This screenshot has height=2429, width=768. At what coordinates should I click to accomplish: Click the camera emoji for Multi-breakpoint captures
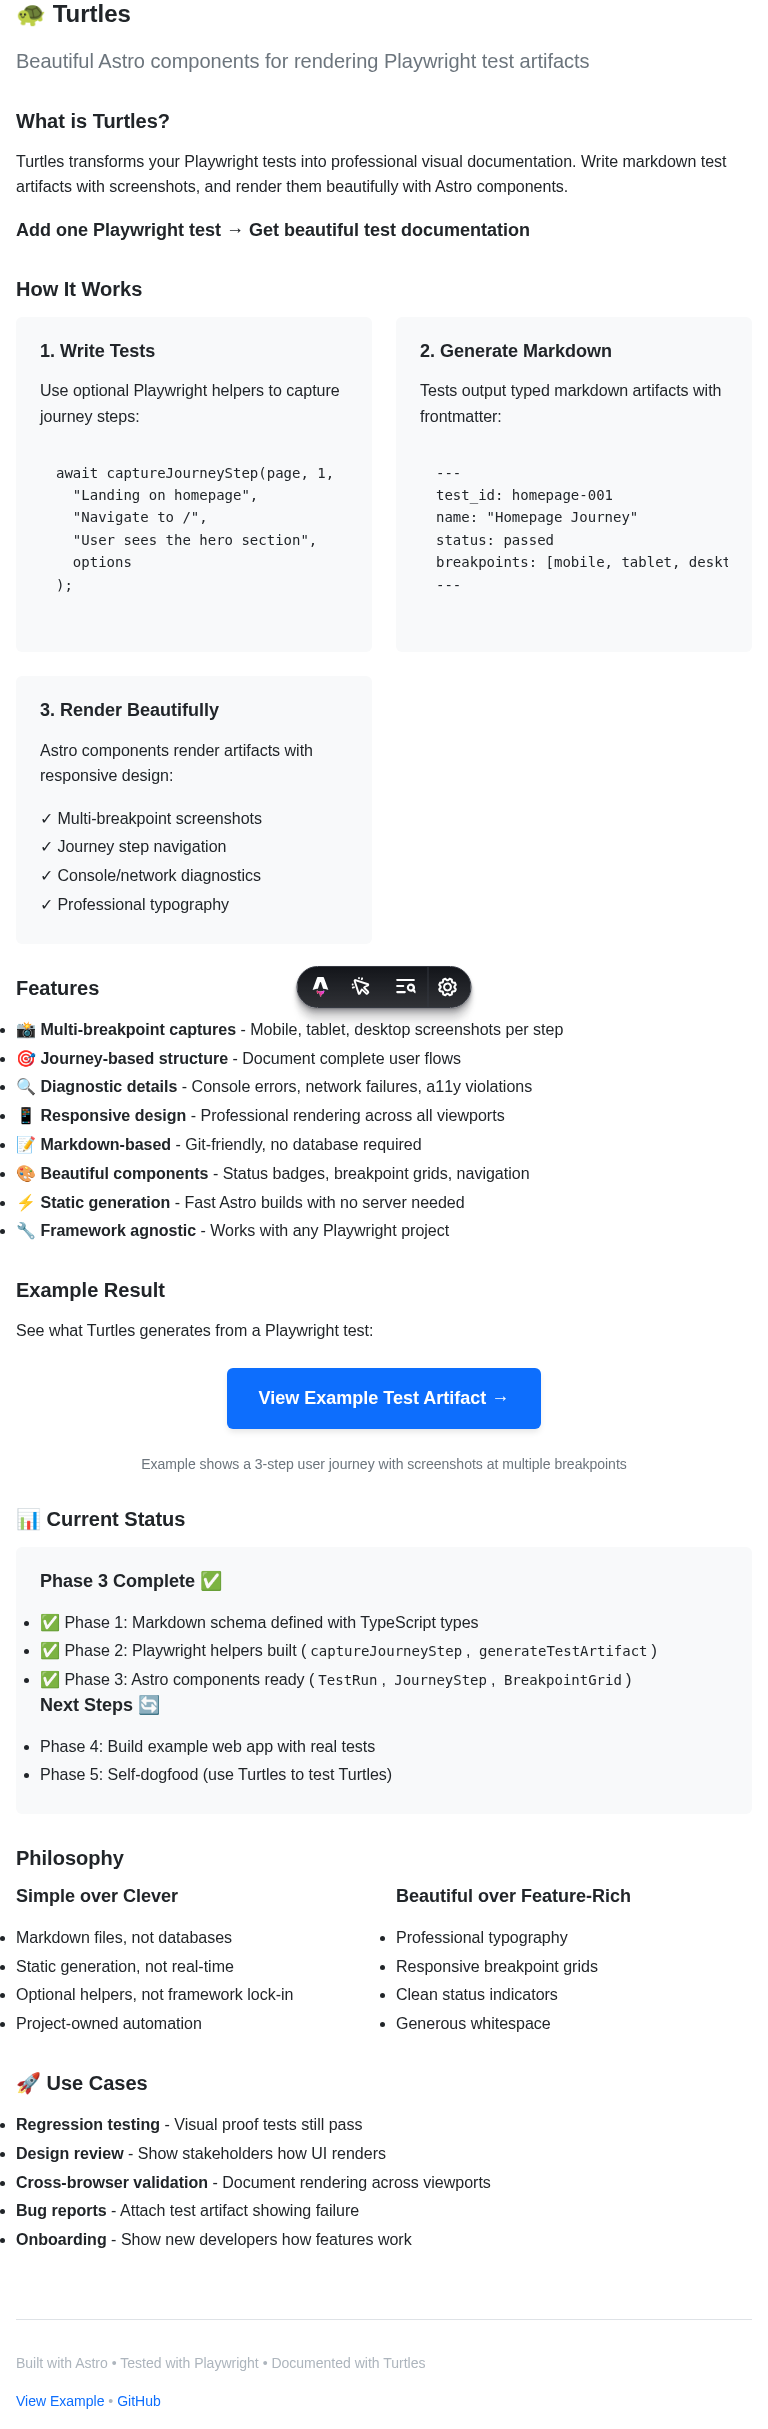[26, 1030]
